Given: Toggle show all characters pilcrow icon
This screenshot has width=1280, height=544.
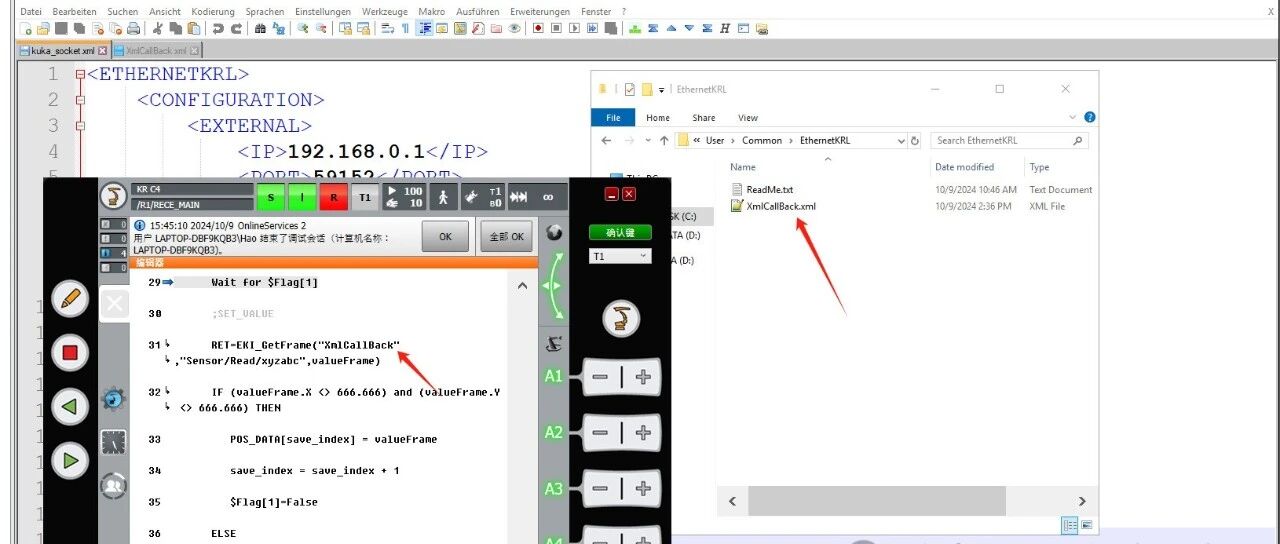Looking at the screenshot, I should click(406, 29).
